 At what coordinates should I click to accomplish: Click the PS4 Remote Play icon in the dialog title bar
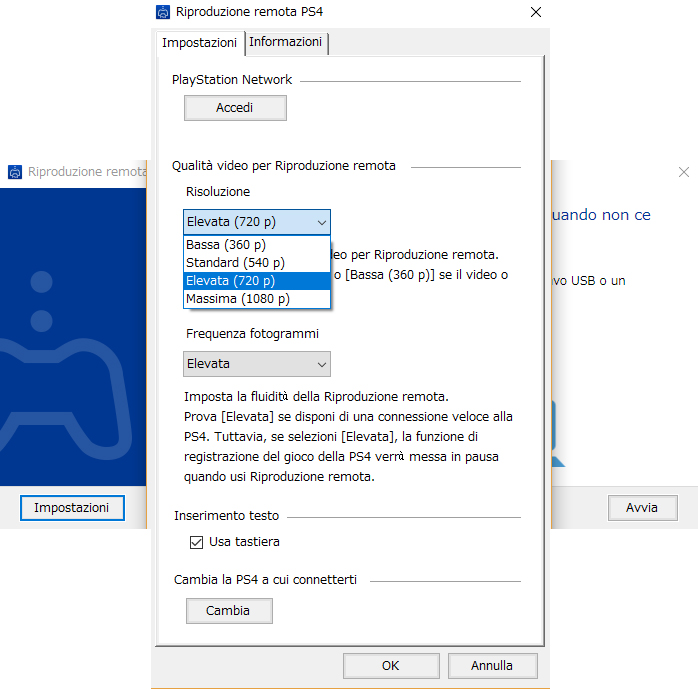click(x=163, y=12)
